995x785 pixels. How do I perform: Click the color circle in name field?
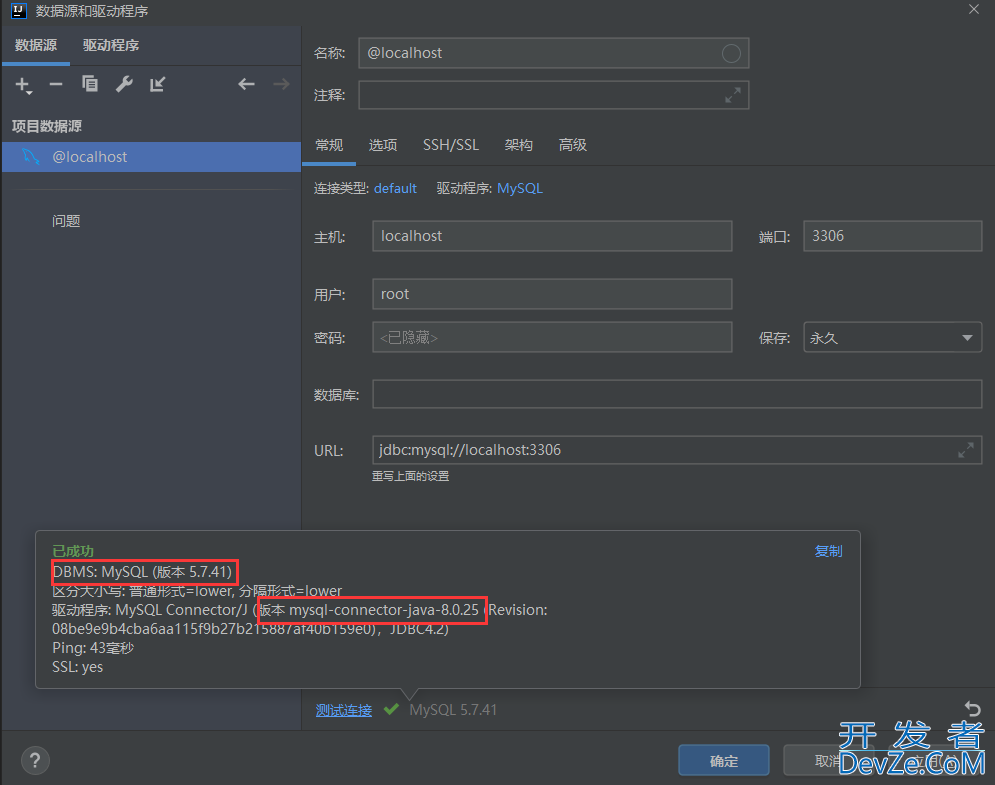coord(731,53)
